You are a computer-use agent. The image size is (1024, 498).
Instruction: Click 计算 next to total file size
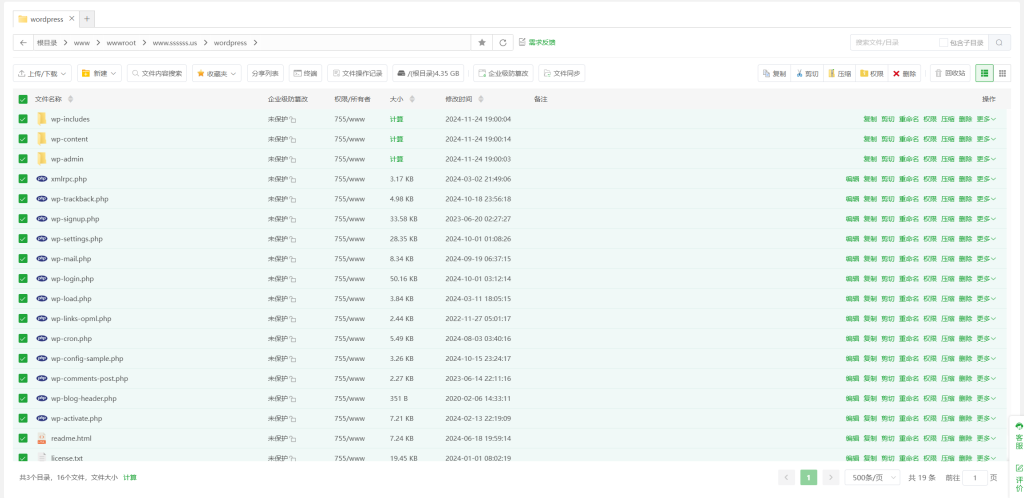(130, 478)
